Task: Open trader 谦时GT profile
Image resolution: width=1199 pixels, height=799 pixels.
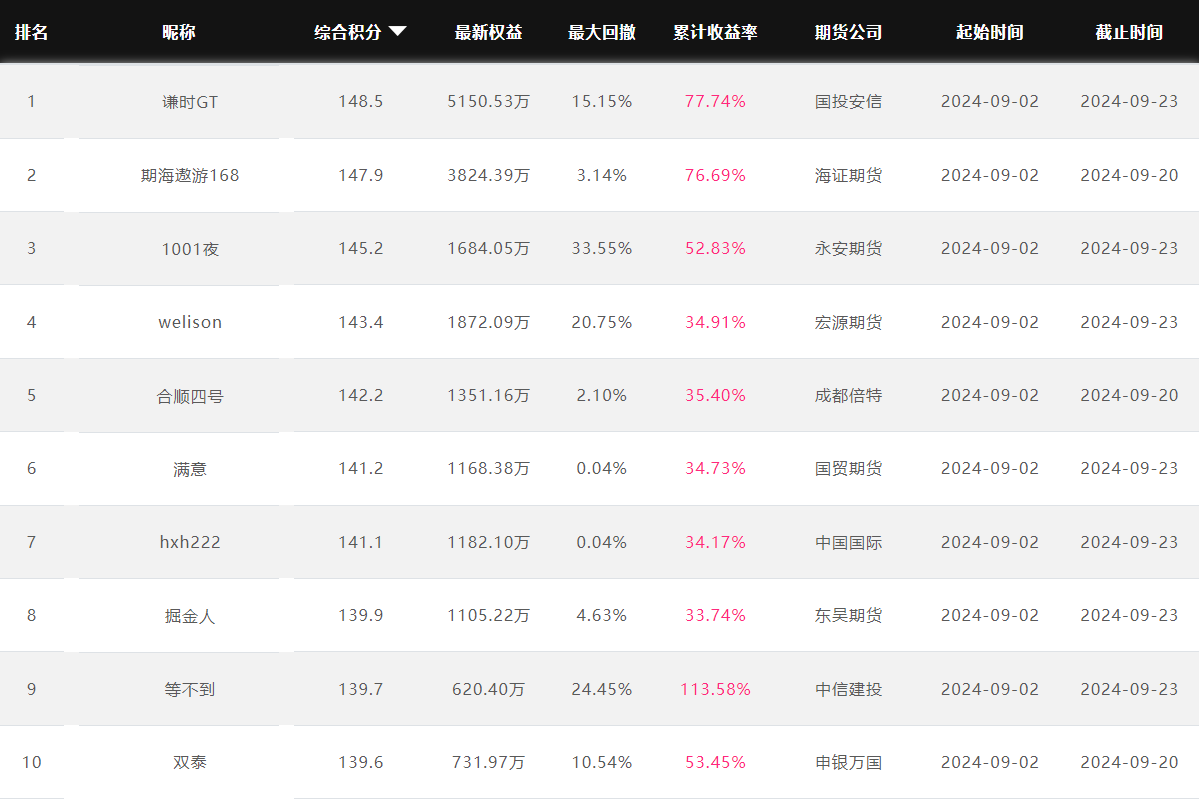Action: [190, 102]
